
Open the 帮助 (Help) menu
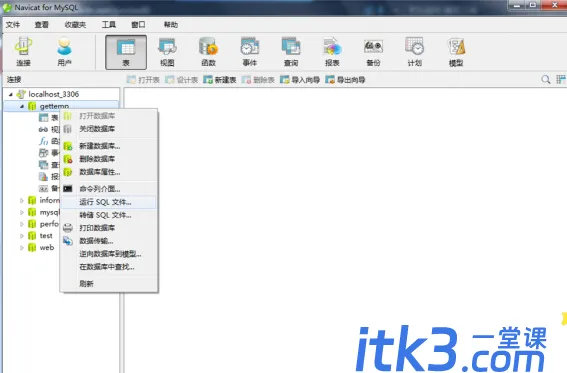171,25
